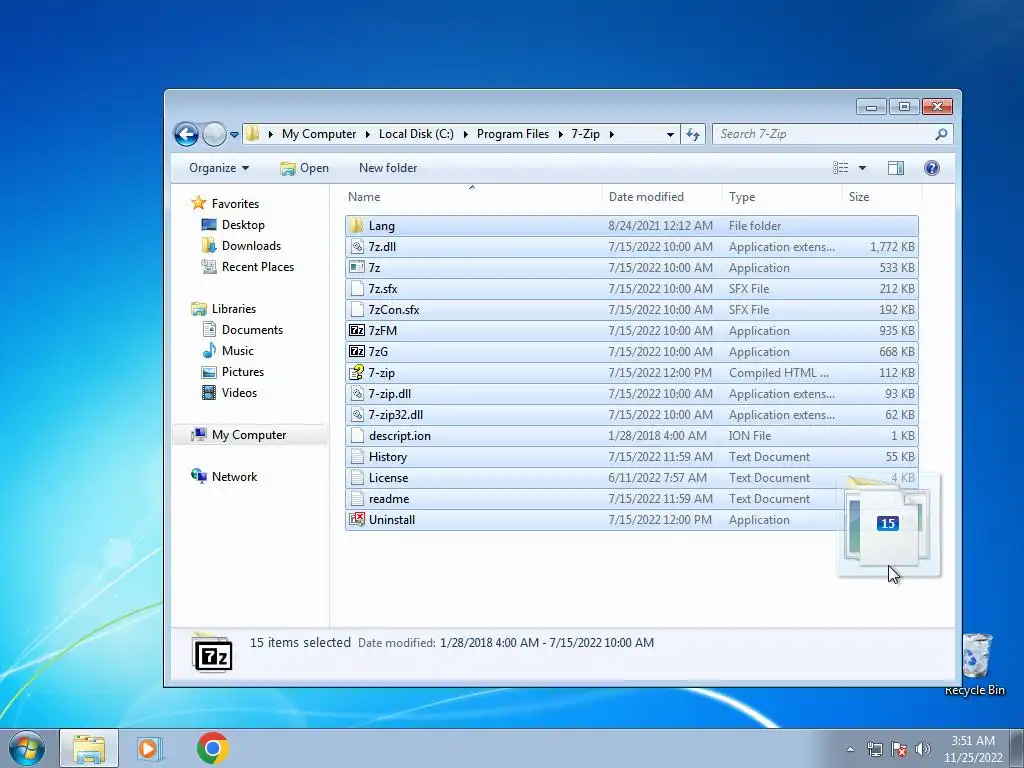Click the readme text document icon

[357, 499]
